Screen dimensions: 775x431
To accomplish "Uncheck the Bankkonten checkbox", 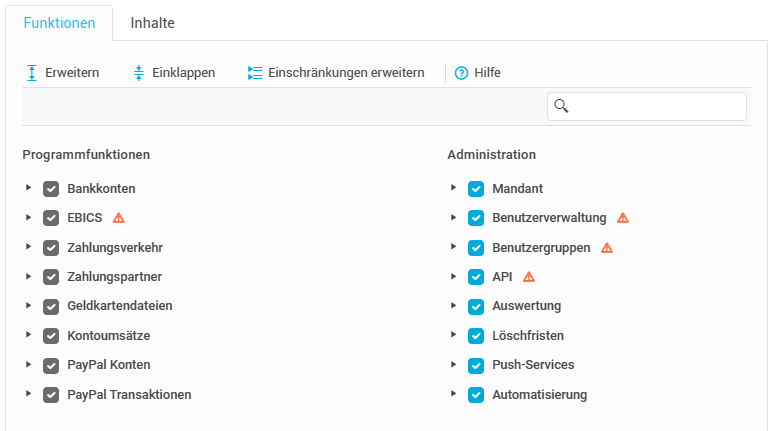I will click(x=51, y=188).
